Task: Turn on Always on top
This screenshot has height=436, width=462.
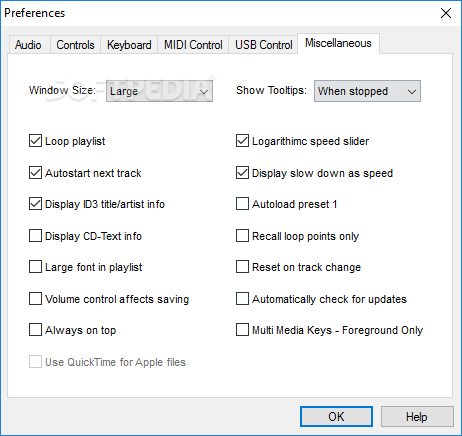Action: click(35, 330)
